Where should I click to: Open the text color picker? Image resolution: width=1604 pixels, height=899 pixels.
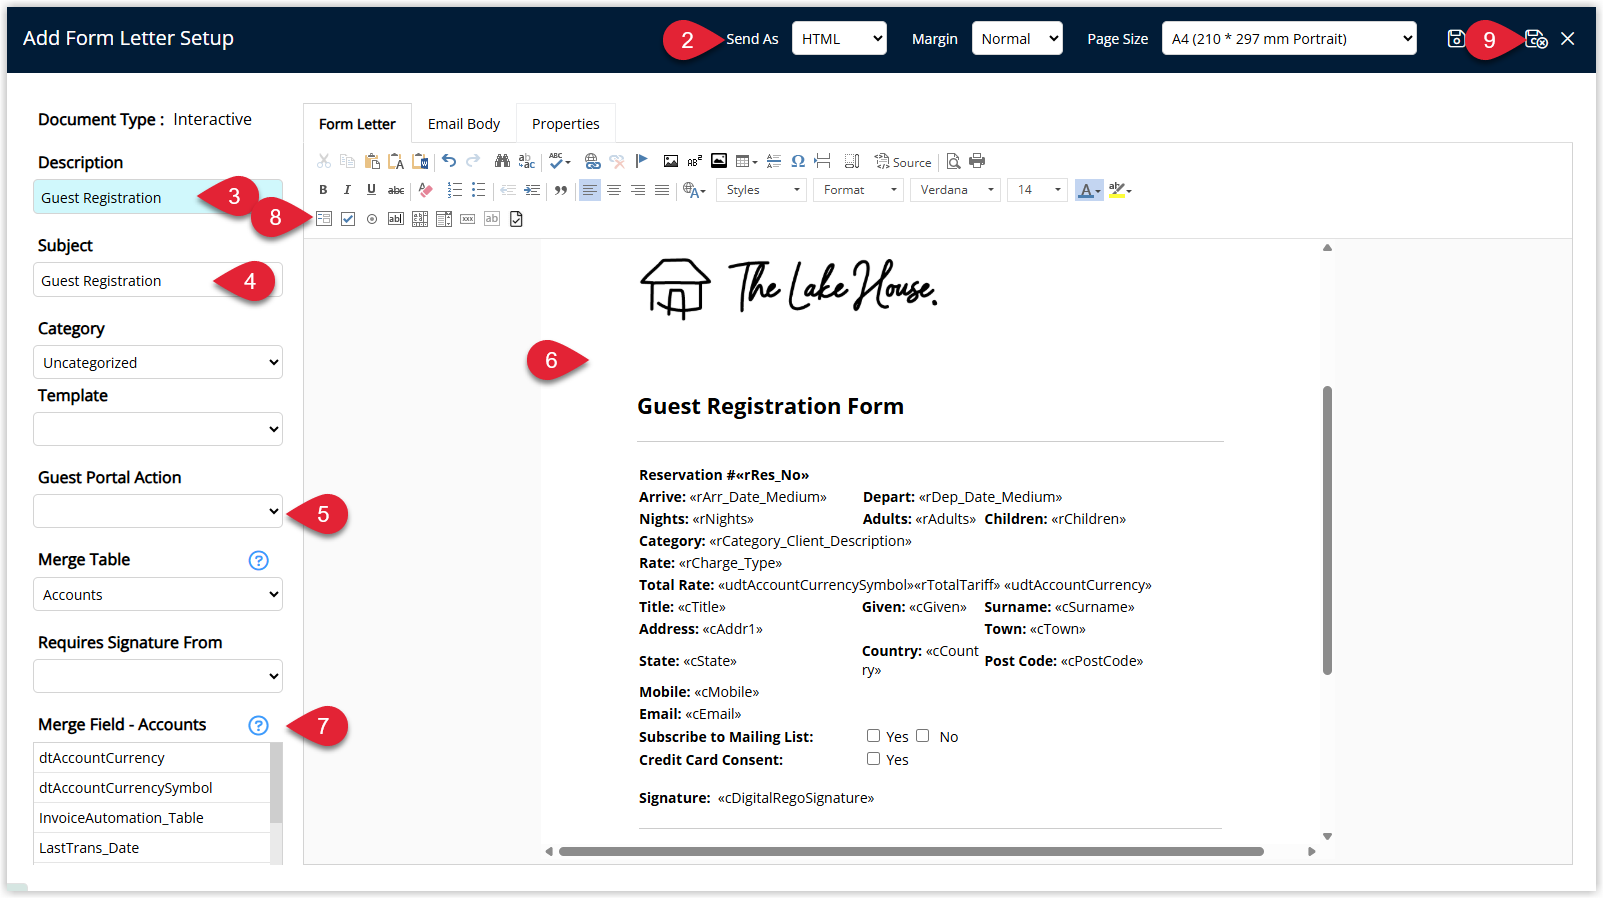coord(1089,190)
